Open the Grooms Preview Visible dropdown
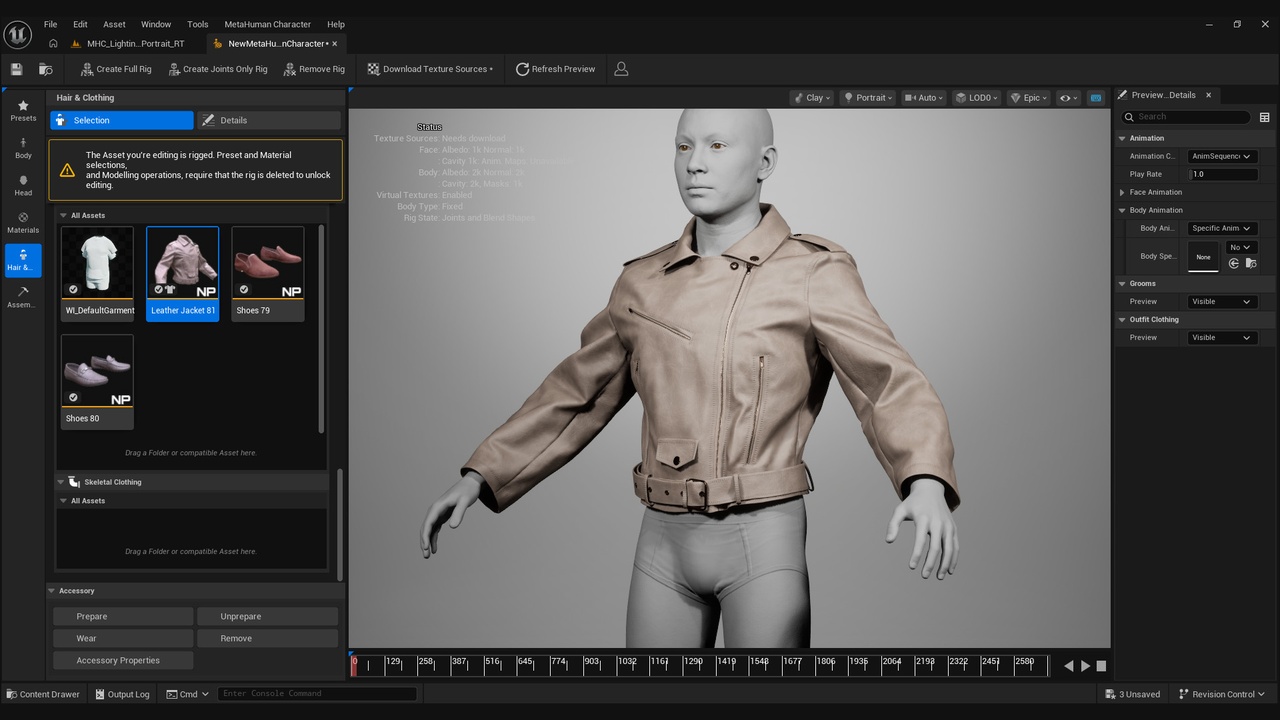Viewport: 1280px width, 720px height. 1222,301
